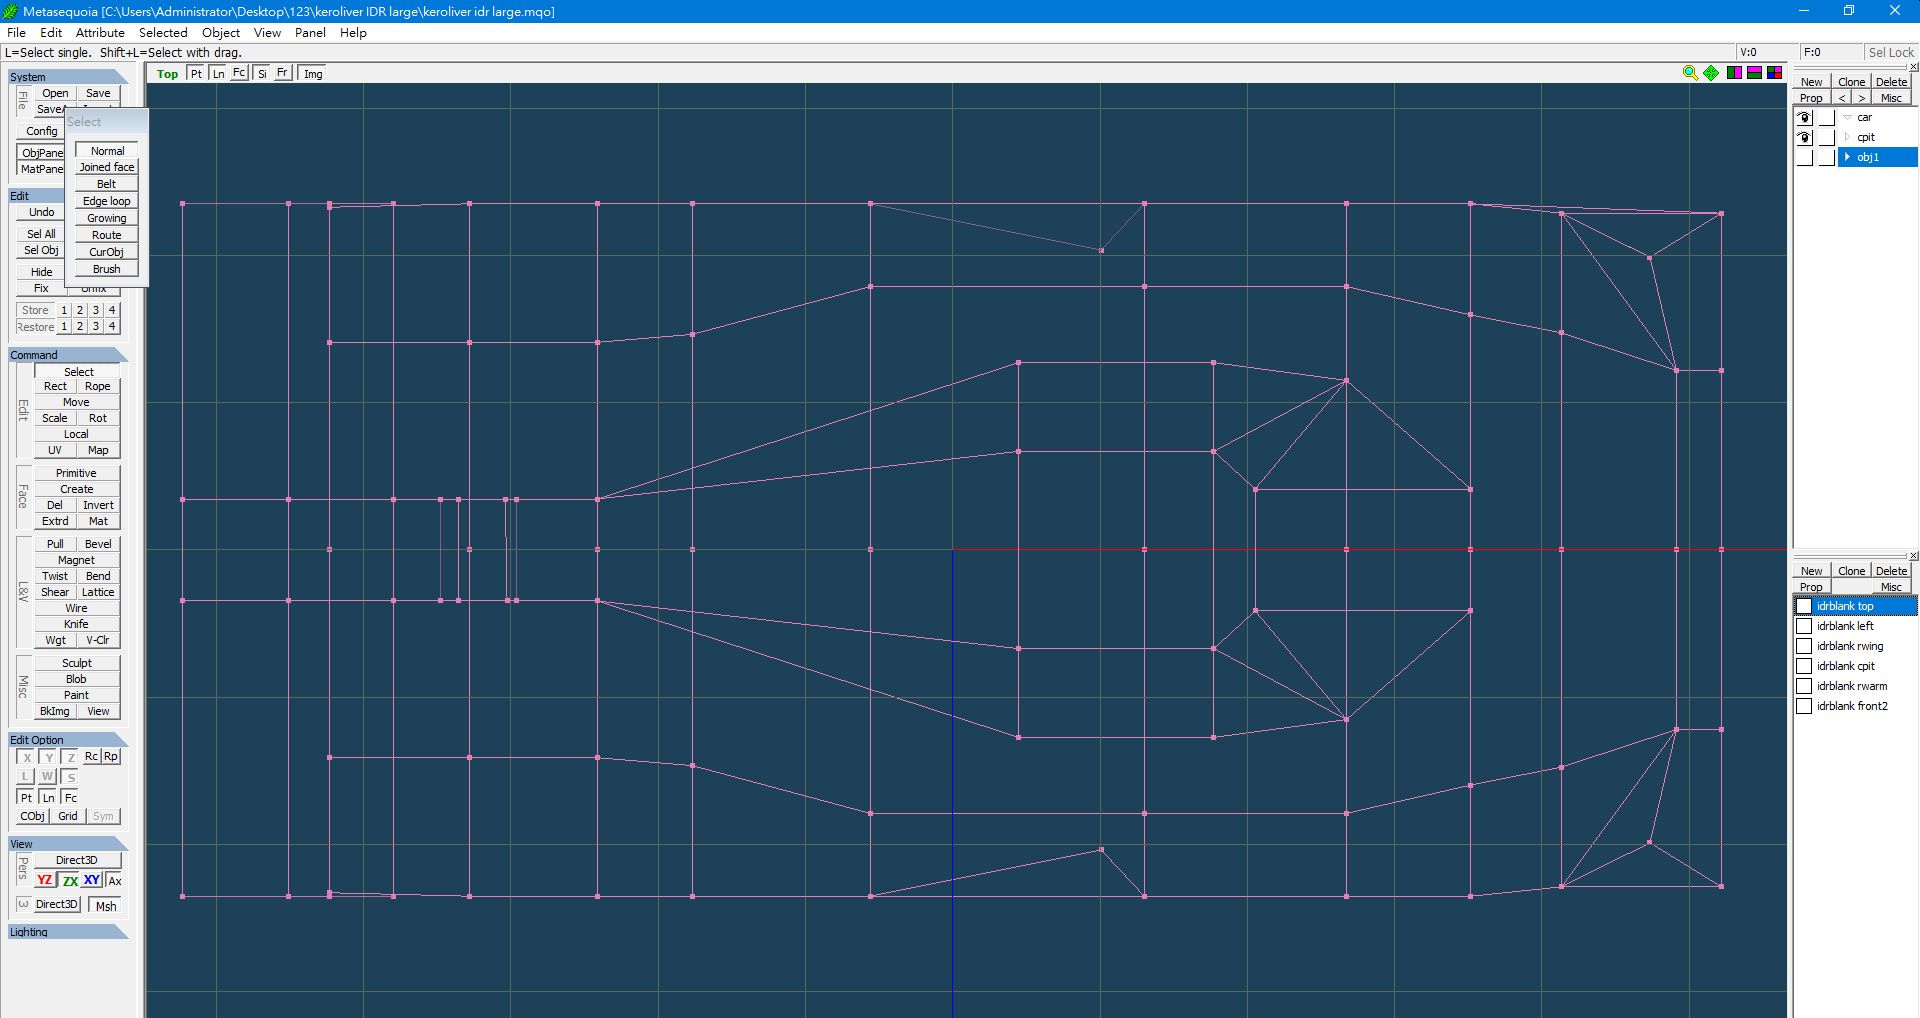
Task: Click the Sel Lock status button
Action: click(x=1891, y=53)
